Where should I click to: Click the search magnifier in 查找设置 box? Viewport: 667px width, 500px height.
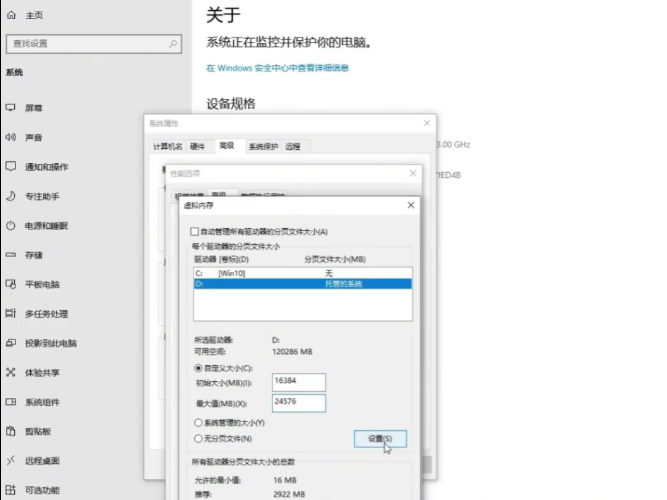coord(174,44)
